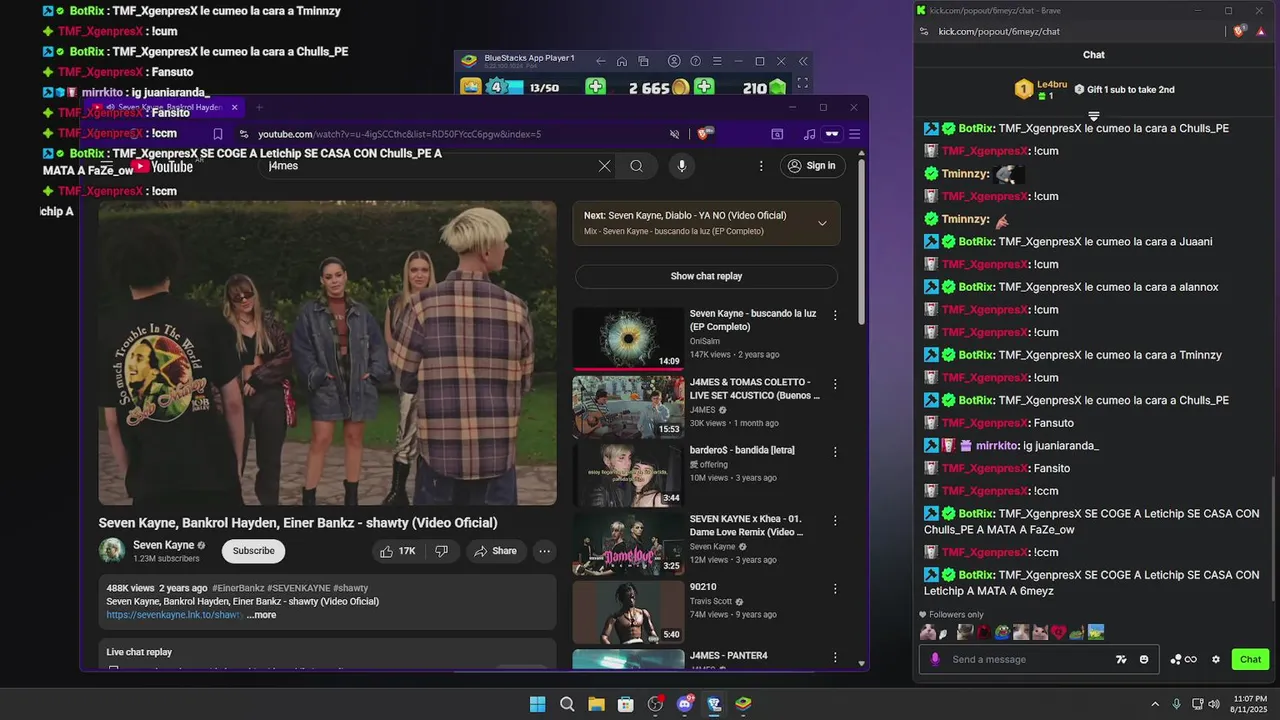Clear YouTube search box with X
The image size is (1280, 720).
point(604,166)
